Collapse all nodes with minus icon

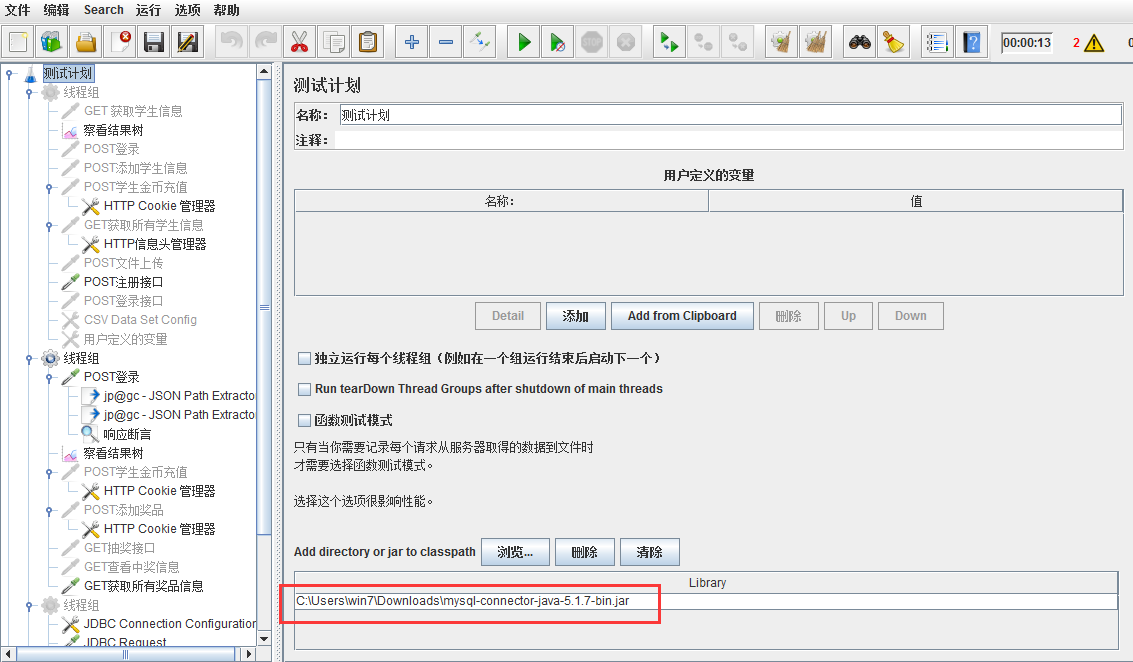point(446,42)
